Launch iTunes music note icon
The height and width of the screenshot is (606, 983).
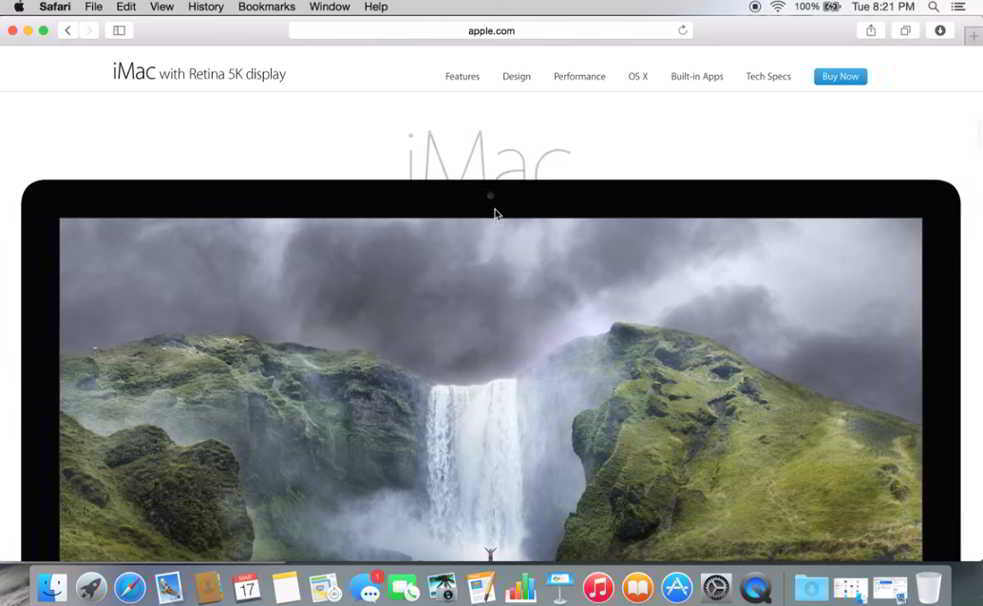pos(599,588)
